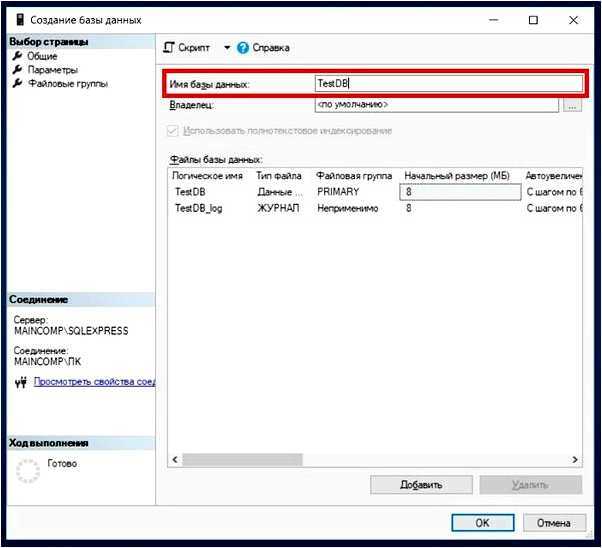Select the Файловые группы page
Viewport: 602px width, 548px height.
coord(68,83)
